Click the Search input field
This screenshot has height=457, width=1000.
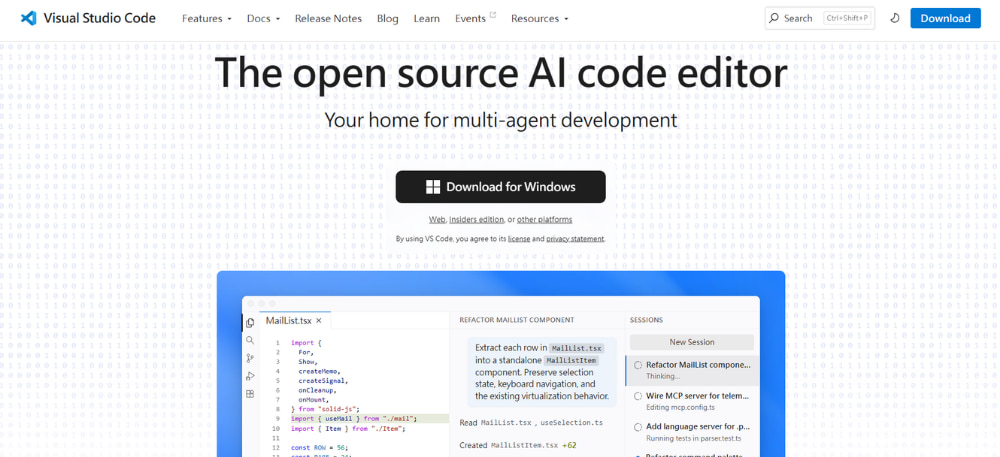pos(820,18)
